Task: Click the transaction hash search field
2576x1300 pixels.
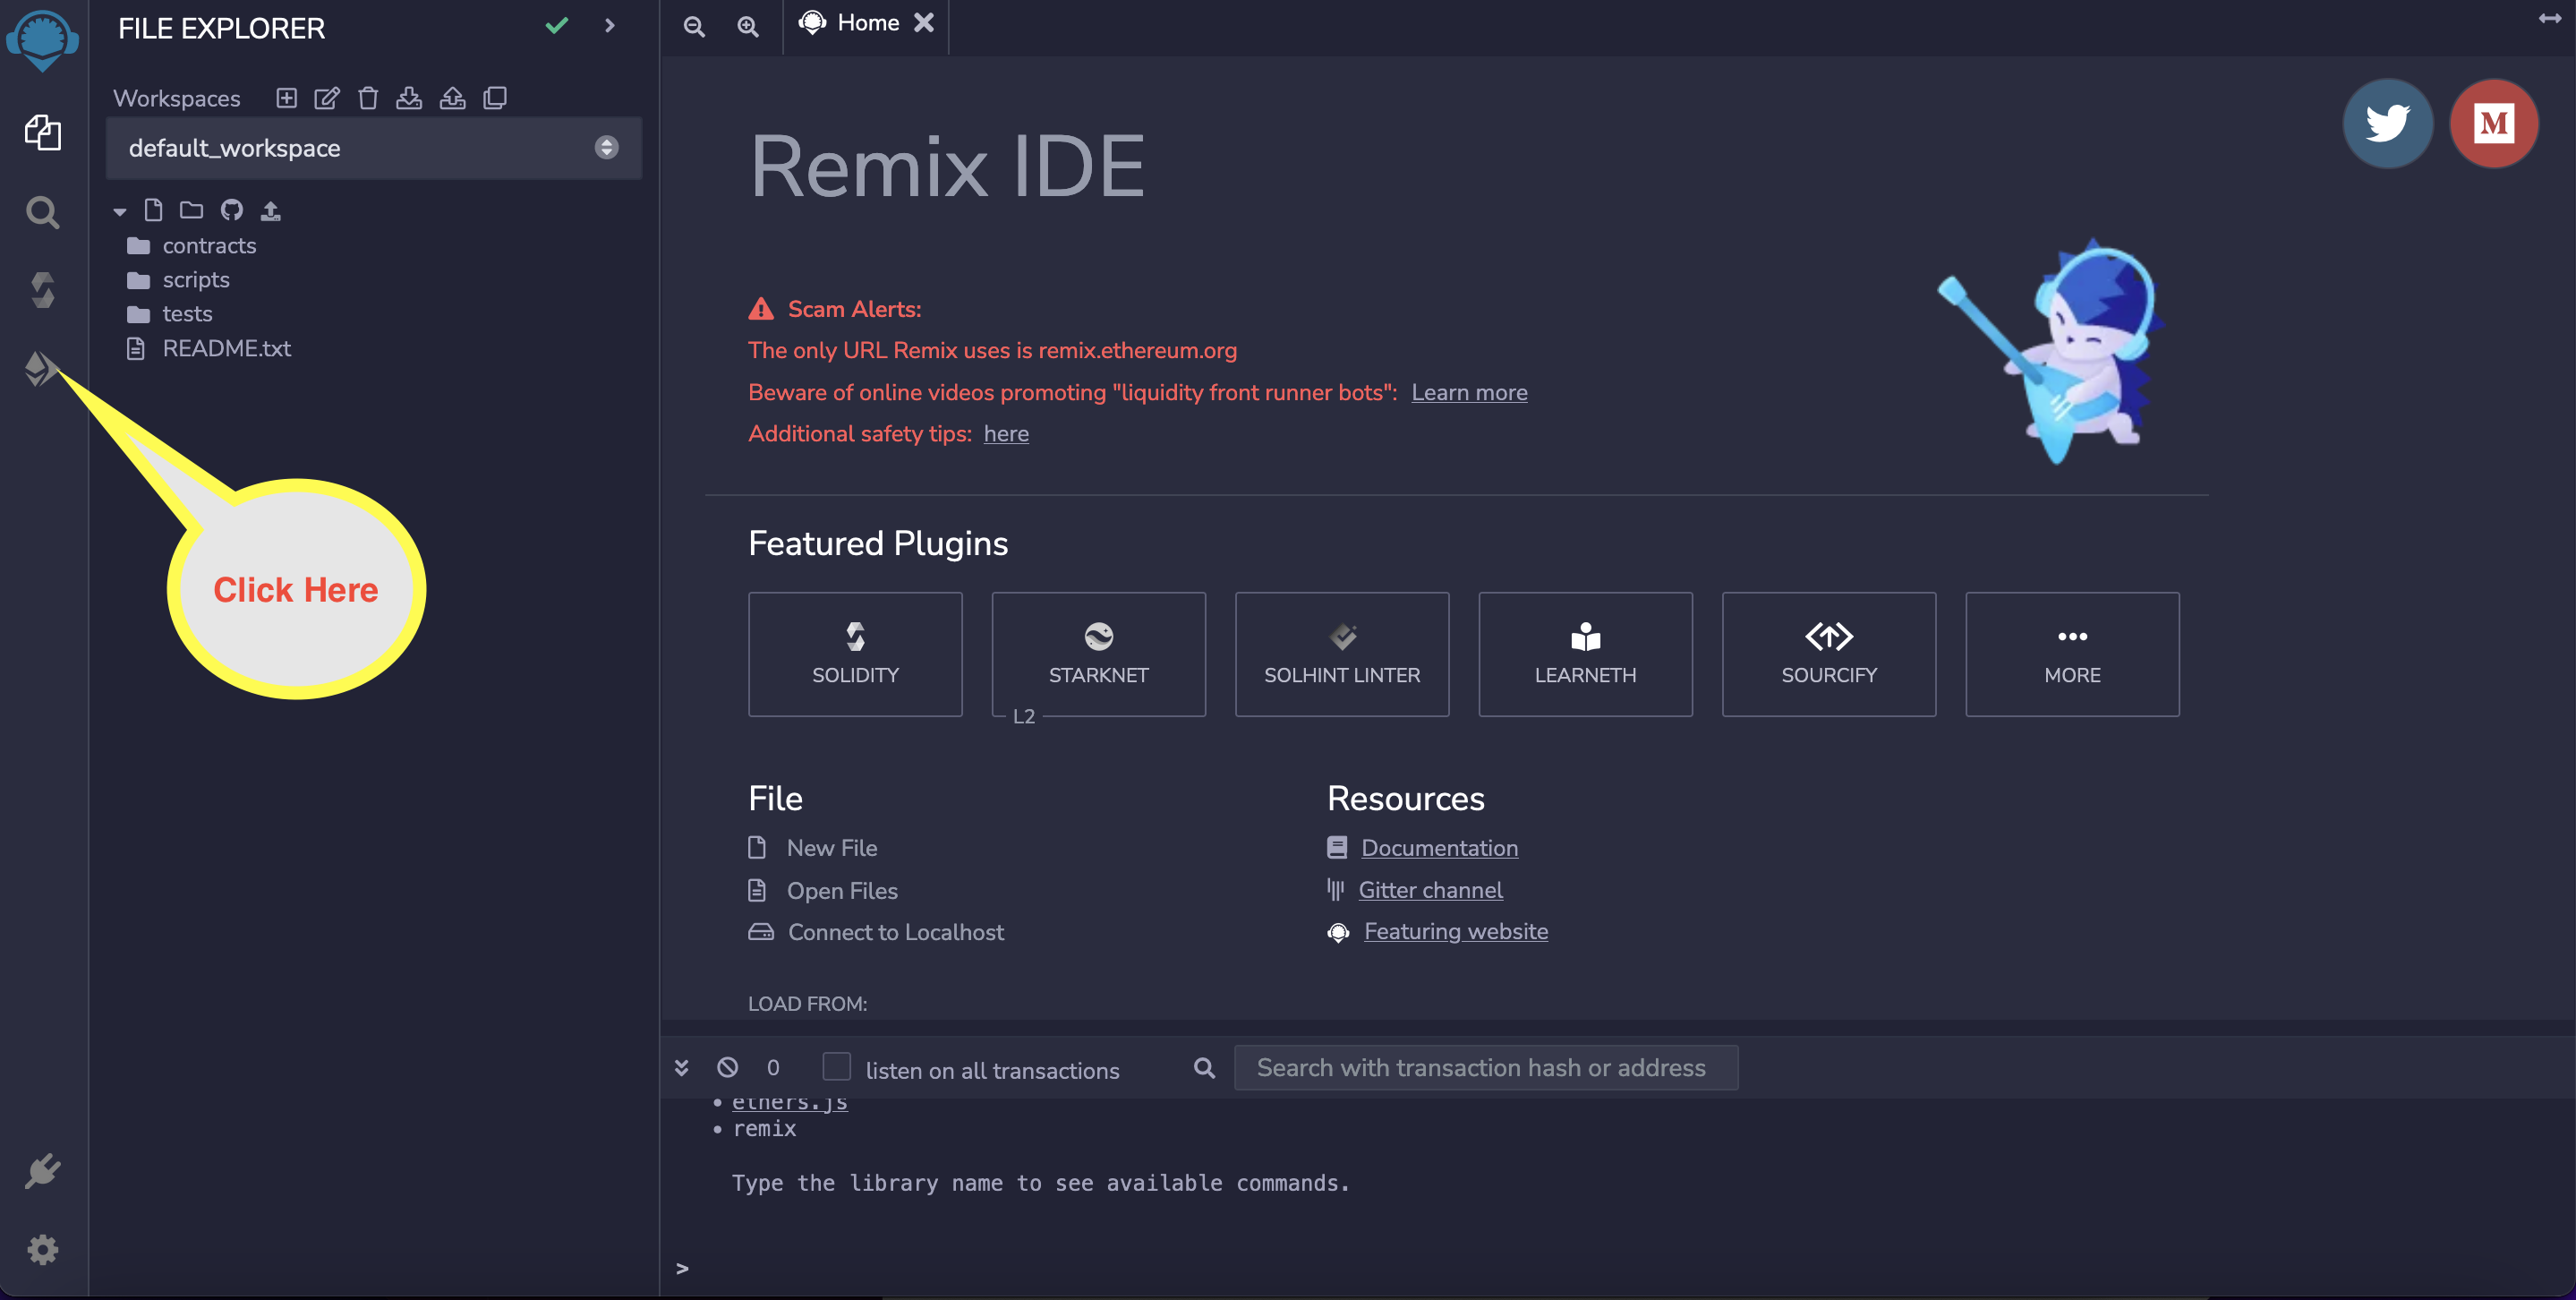Action: tap(1485, 1067)
